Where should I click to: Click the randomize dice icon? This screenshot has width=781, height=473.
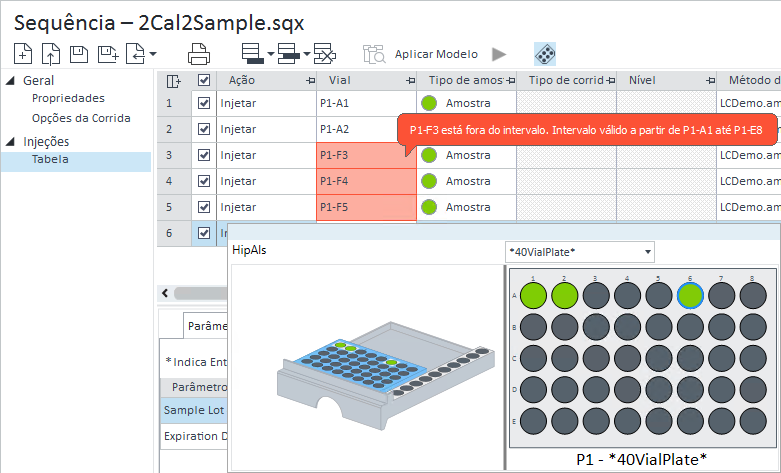click(x=546, y=54)
